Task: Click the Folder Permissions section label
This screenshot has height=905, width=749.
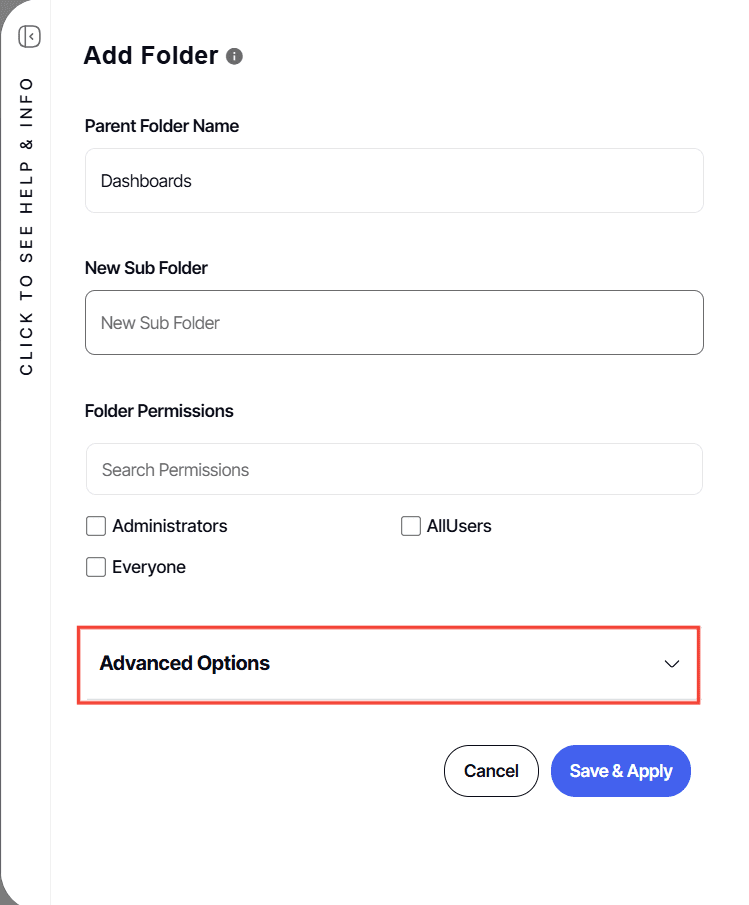Action: pyautogui.click(x=159, y=411)
